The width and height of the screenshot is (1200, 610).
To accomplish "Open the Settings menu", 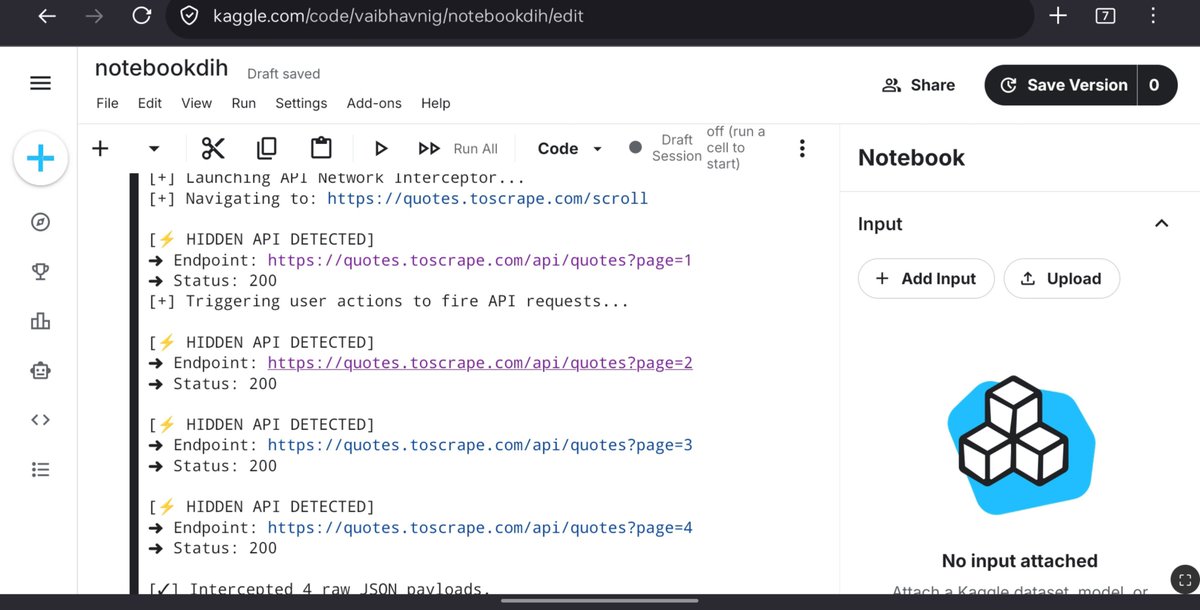I will point(301,103).
